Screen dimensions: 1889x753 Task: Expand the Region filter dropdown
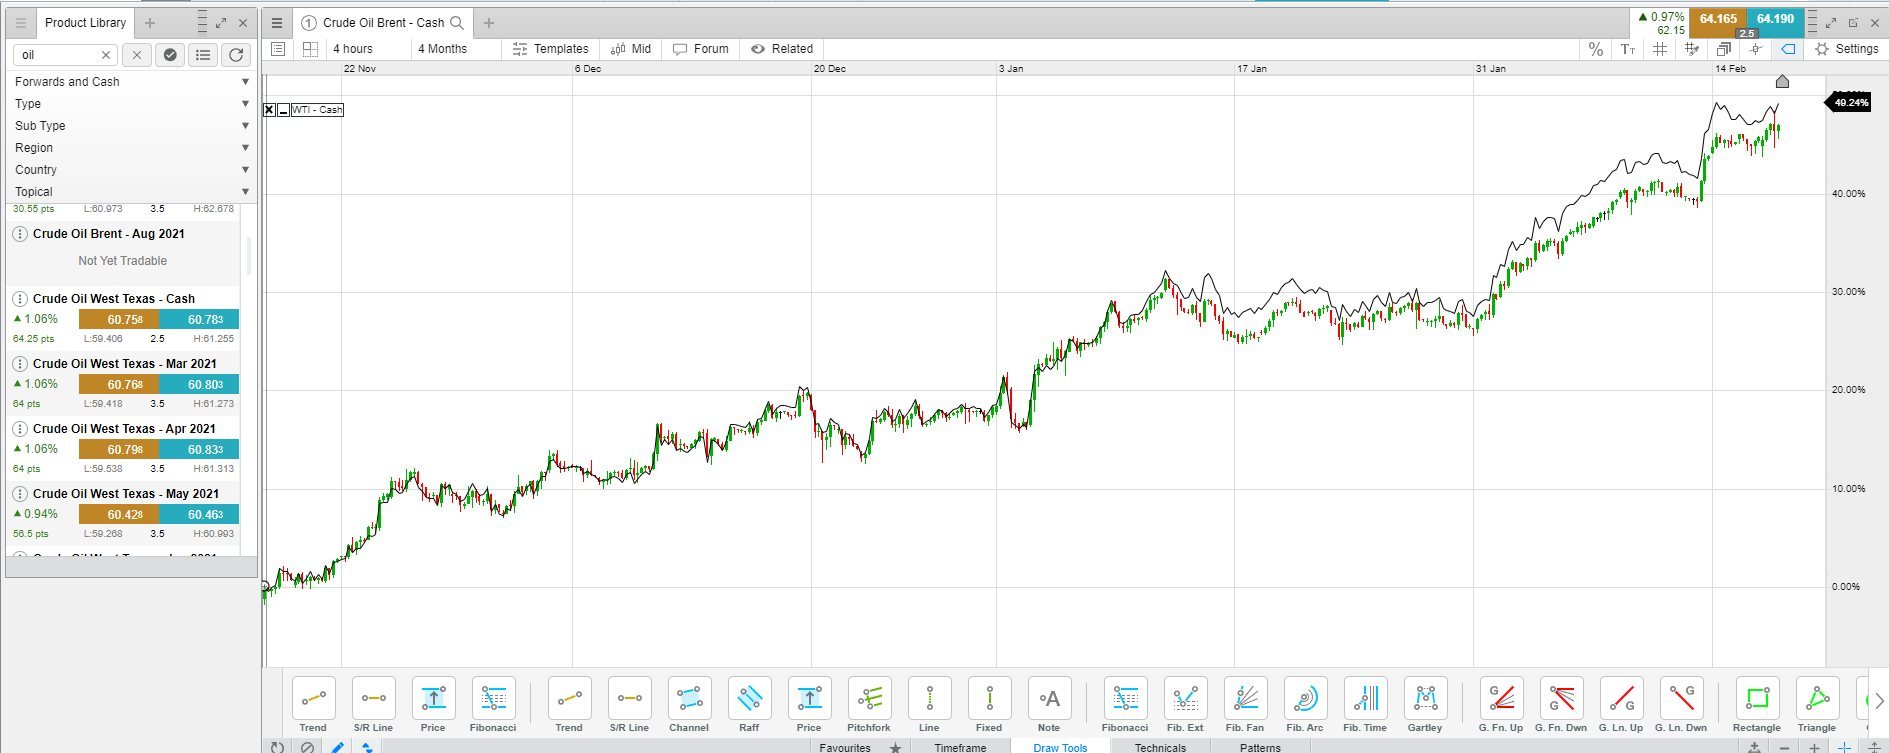coord(131,148)
